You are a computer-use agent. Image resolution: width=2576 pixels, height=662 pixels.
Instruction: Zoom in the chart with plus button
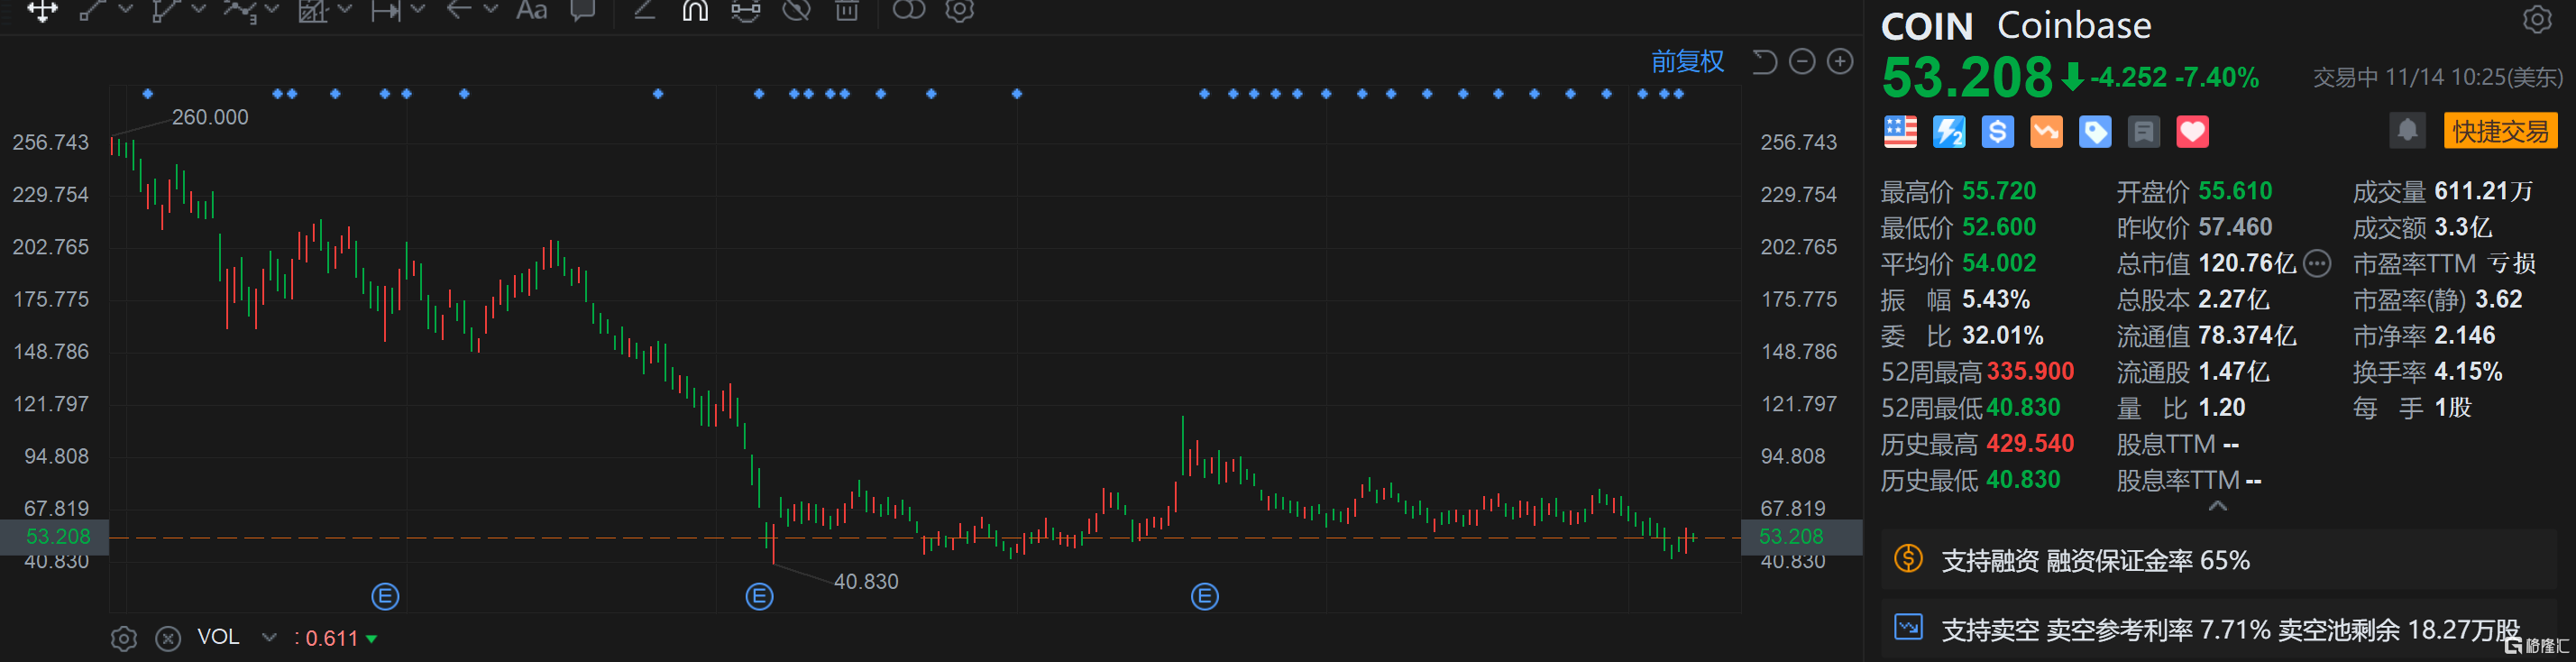1840,62
